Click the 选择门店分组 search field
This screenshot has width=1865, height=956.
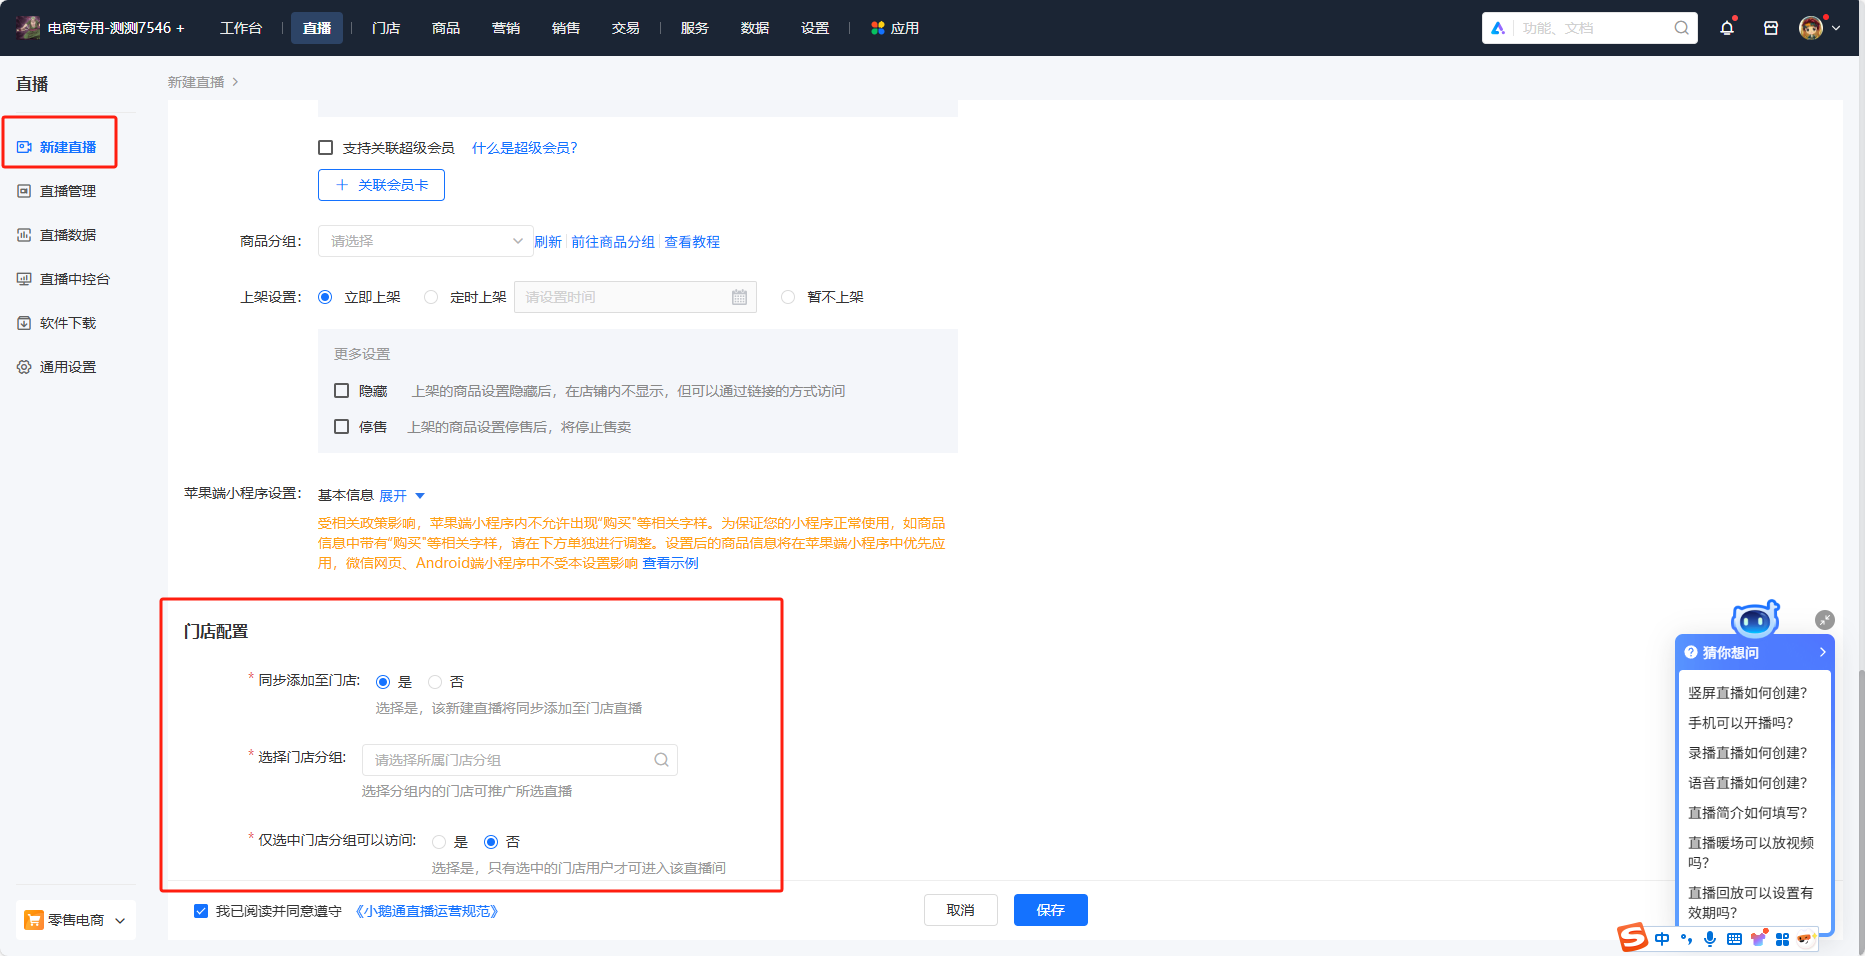[x=520, y=760]
